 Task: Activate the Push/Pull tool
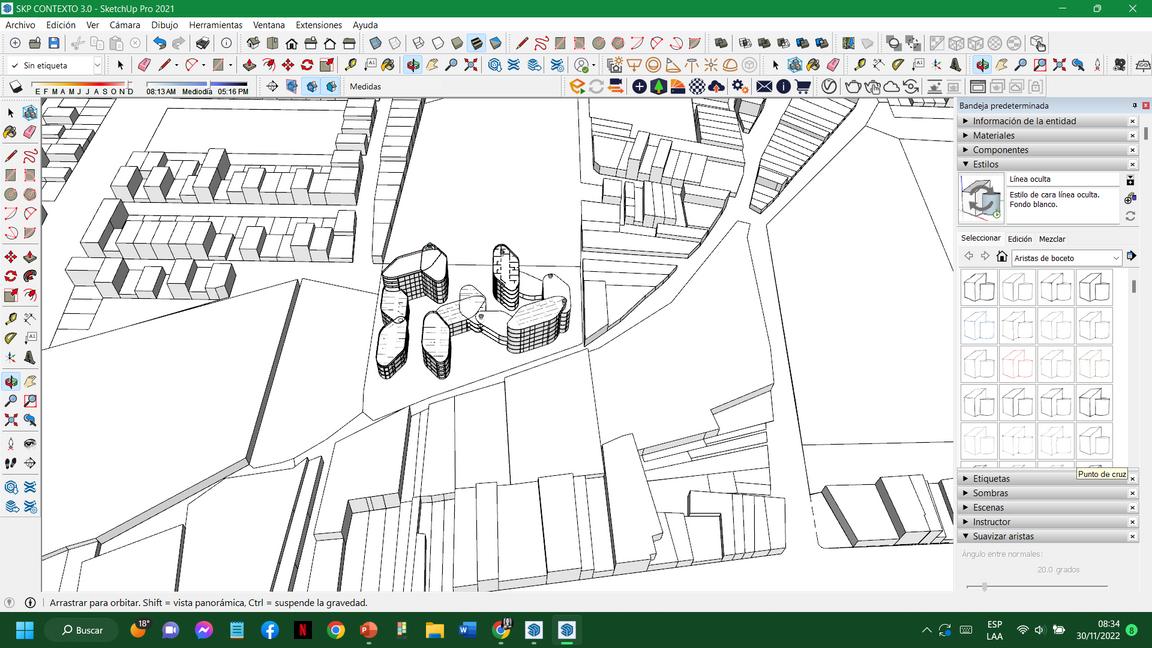click(249, 65)
